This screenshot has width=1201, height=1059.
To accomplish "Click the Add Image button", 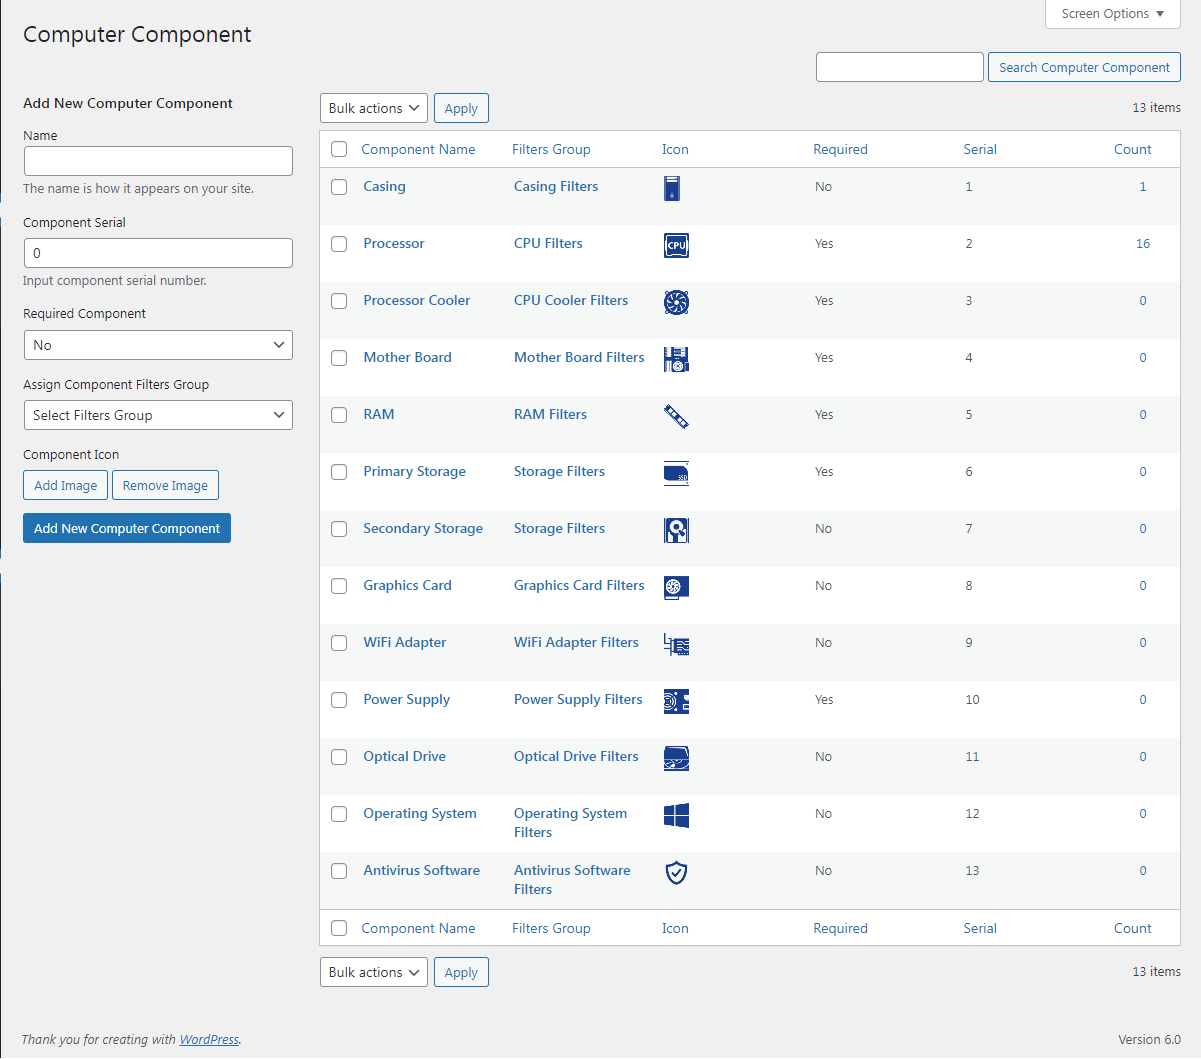I will [66, 485].
